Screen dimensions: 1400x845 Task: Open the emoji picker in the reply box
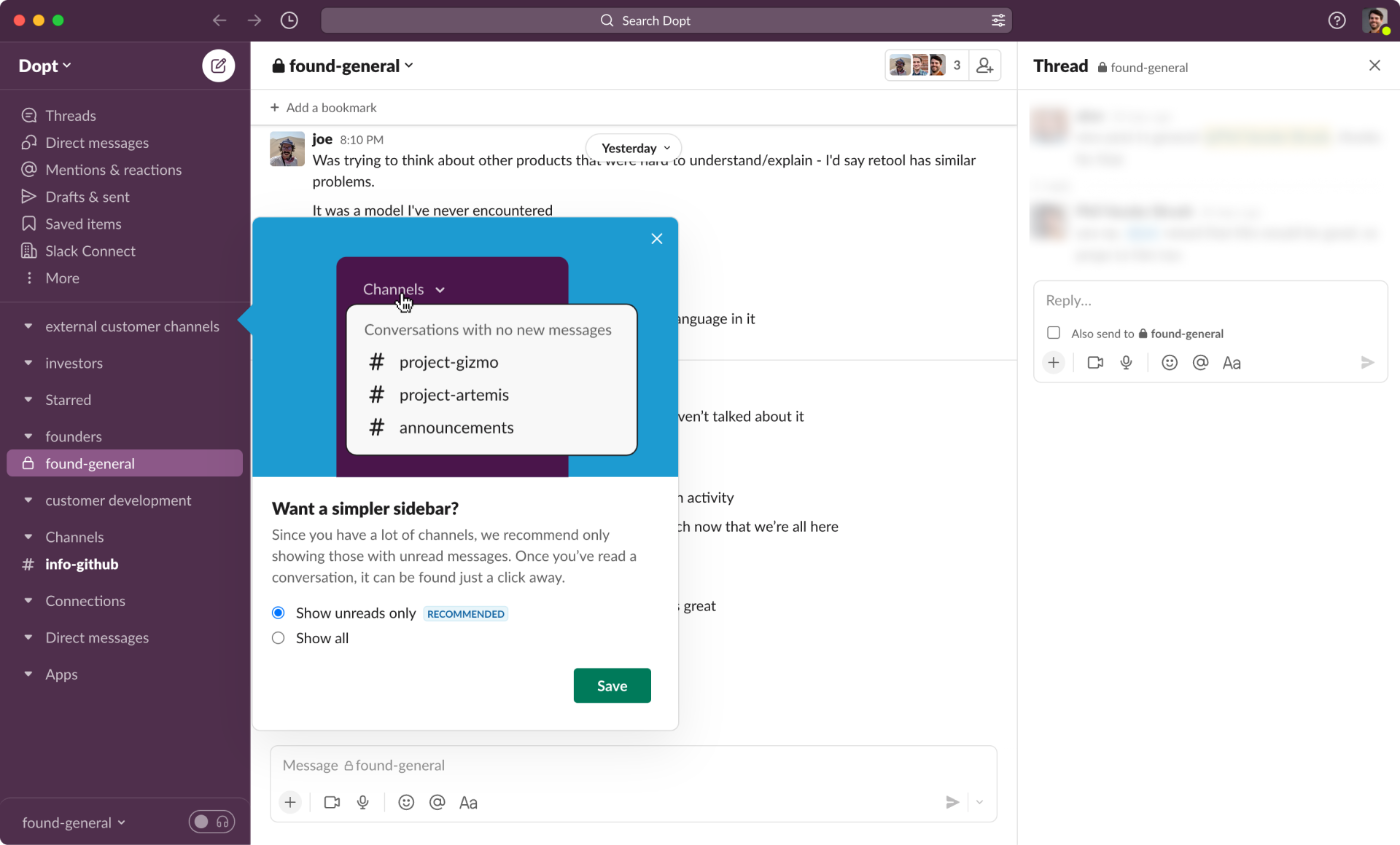click(1168, 362)
